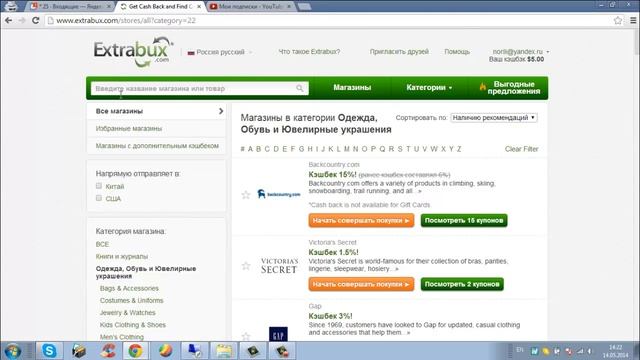Favorite Gap with the star icon

point(246,336)
